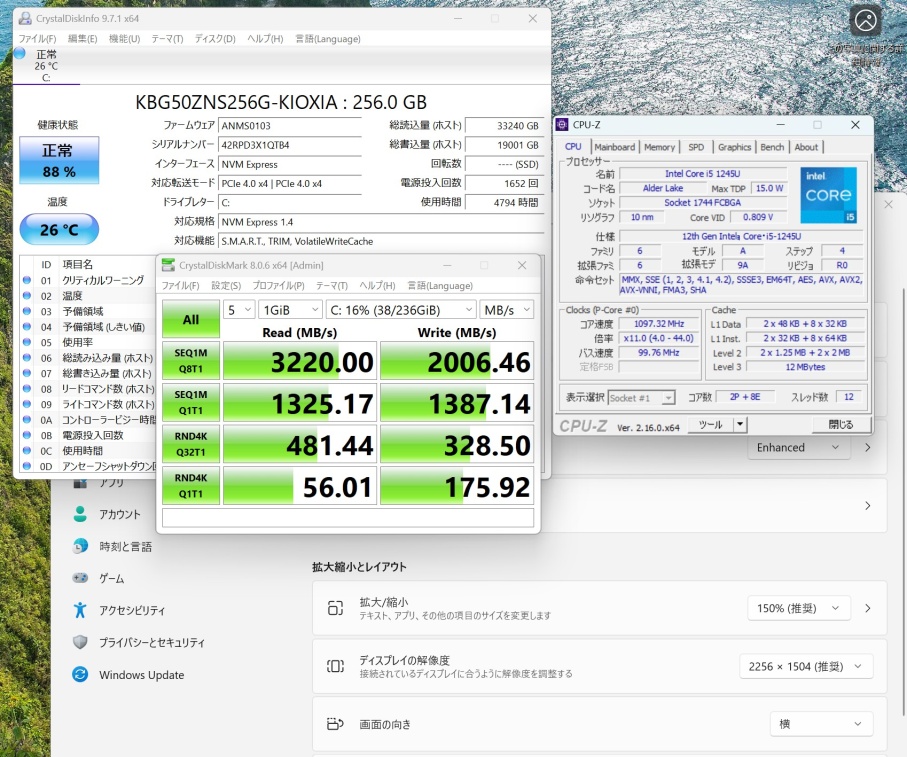Image resolution: width=907 pixels, height=757 pixels.
Task: Open the test count dropdown showing 5
Action: (x=238, y=310)
